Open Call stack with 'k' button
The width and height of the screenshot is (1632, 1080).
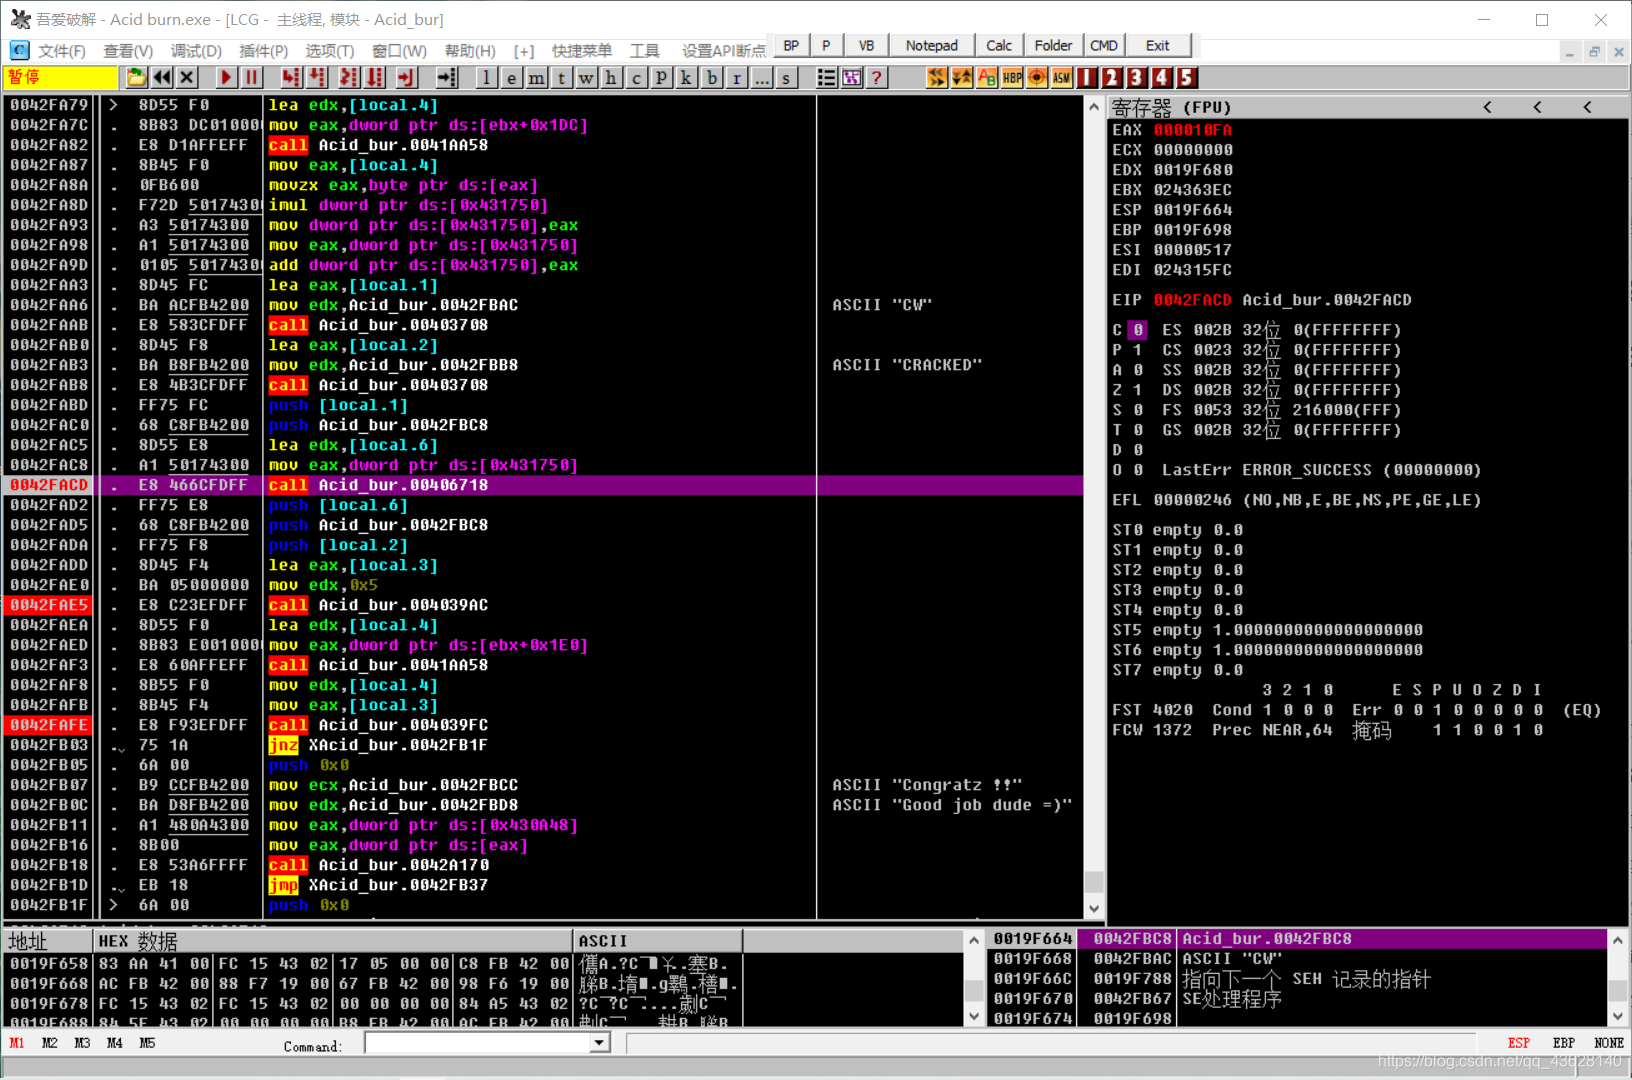coord(686,77)
